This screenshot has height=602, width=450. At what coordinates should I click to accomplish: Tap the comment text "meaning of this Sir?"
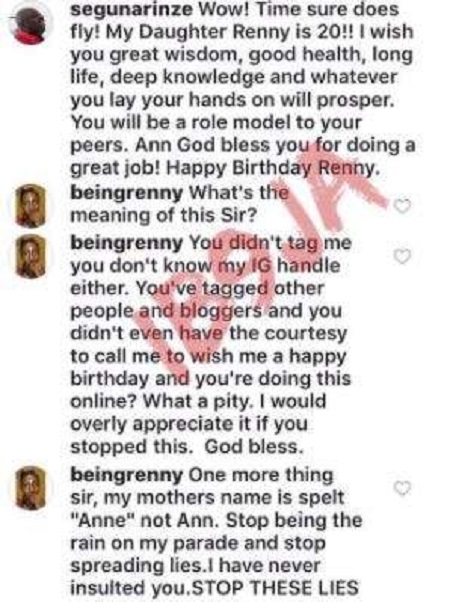click(163, 215)
